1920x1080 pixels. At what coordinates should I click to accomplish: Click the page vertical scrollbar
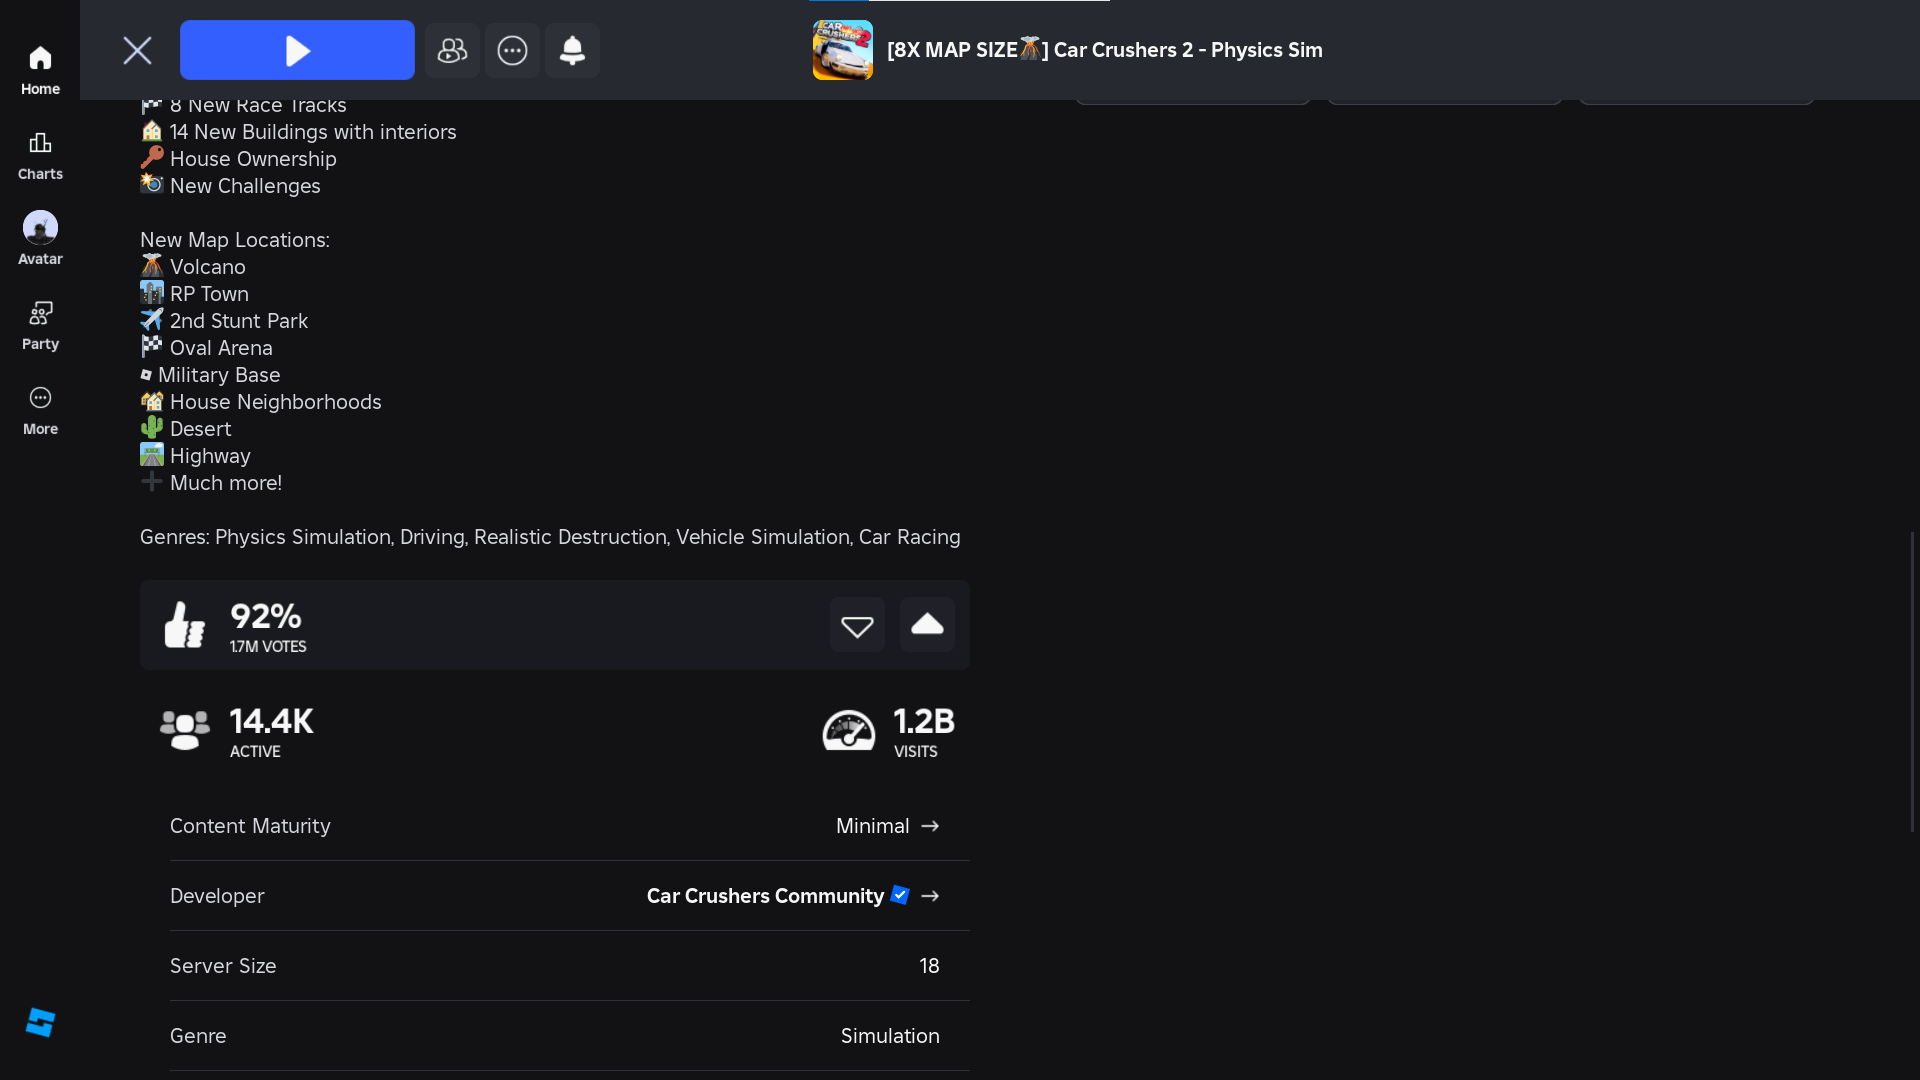coord(1913,680)
